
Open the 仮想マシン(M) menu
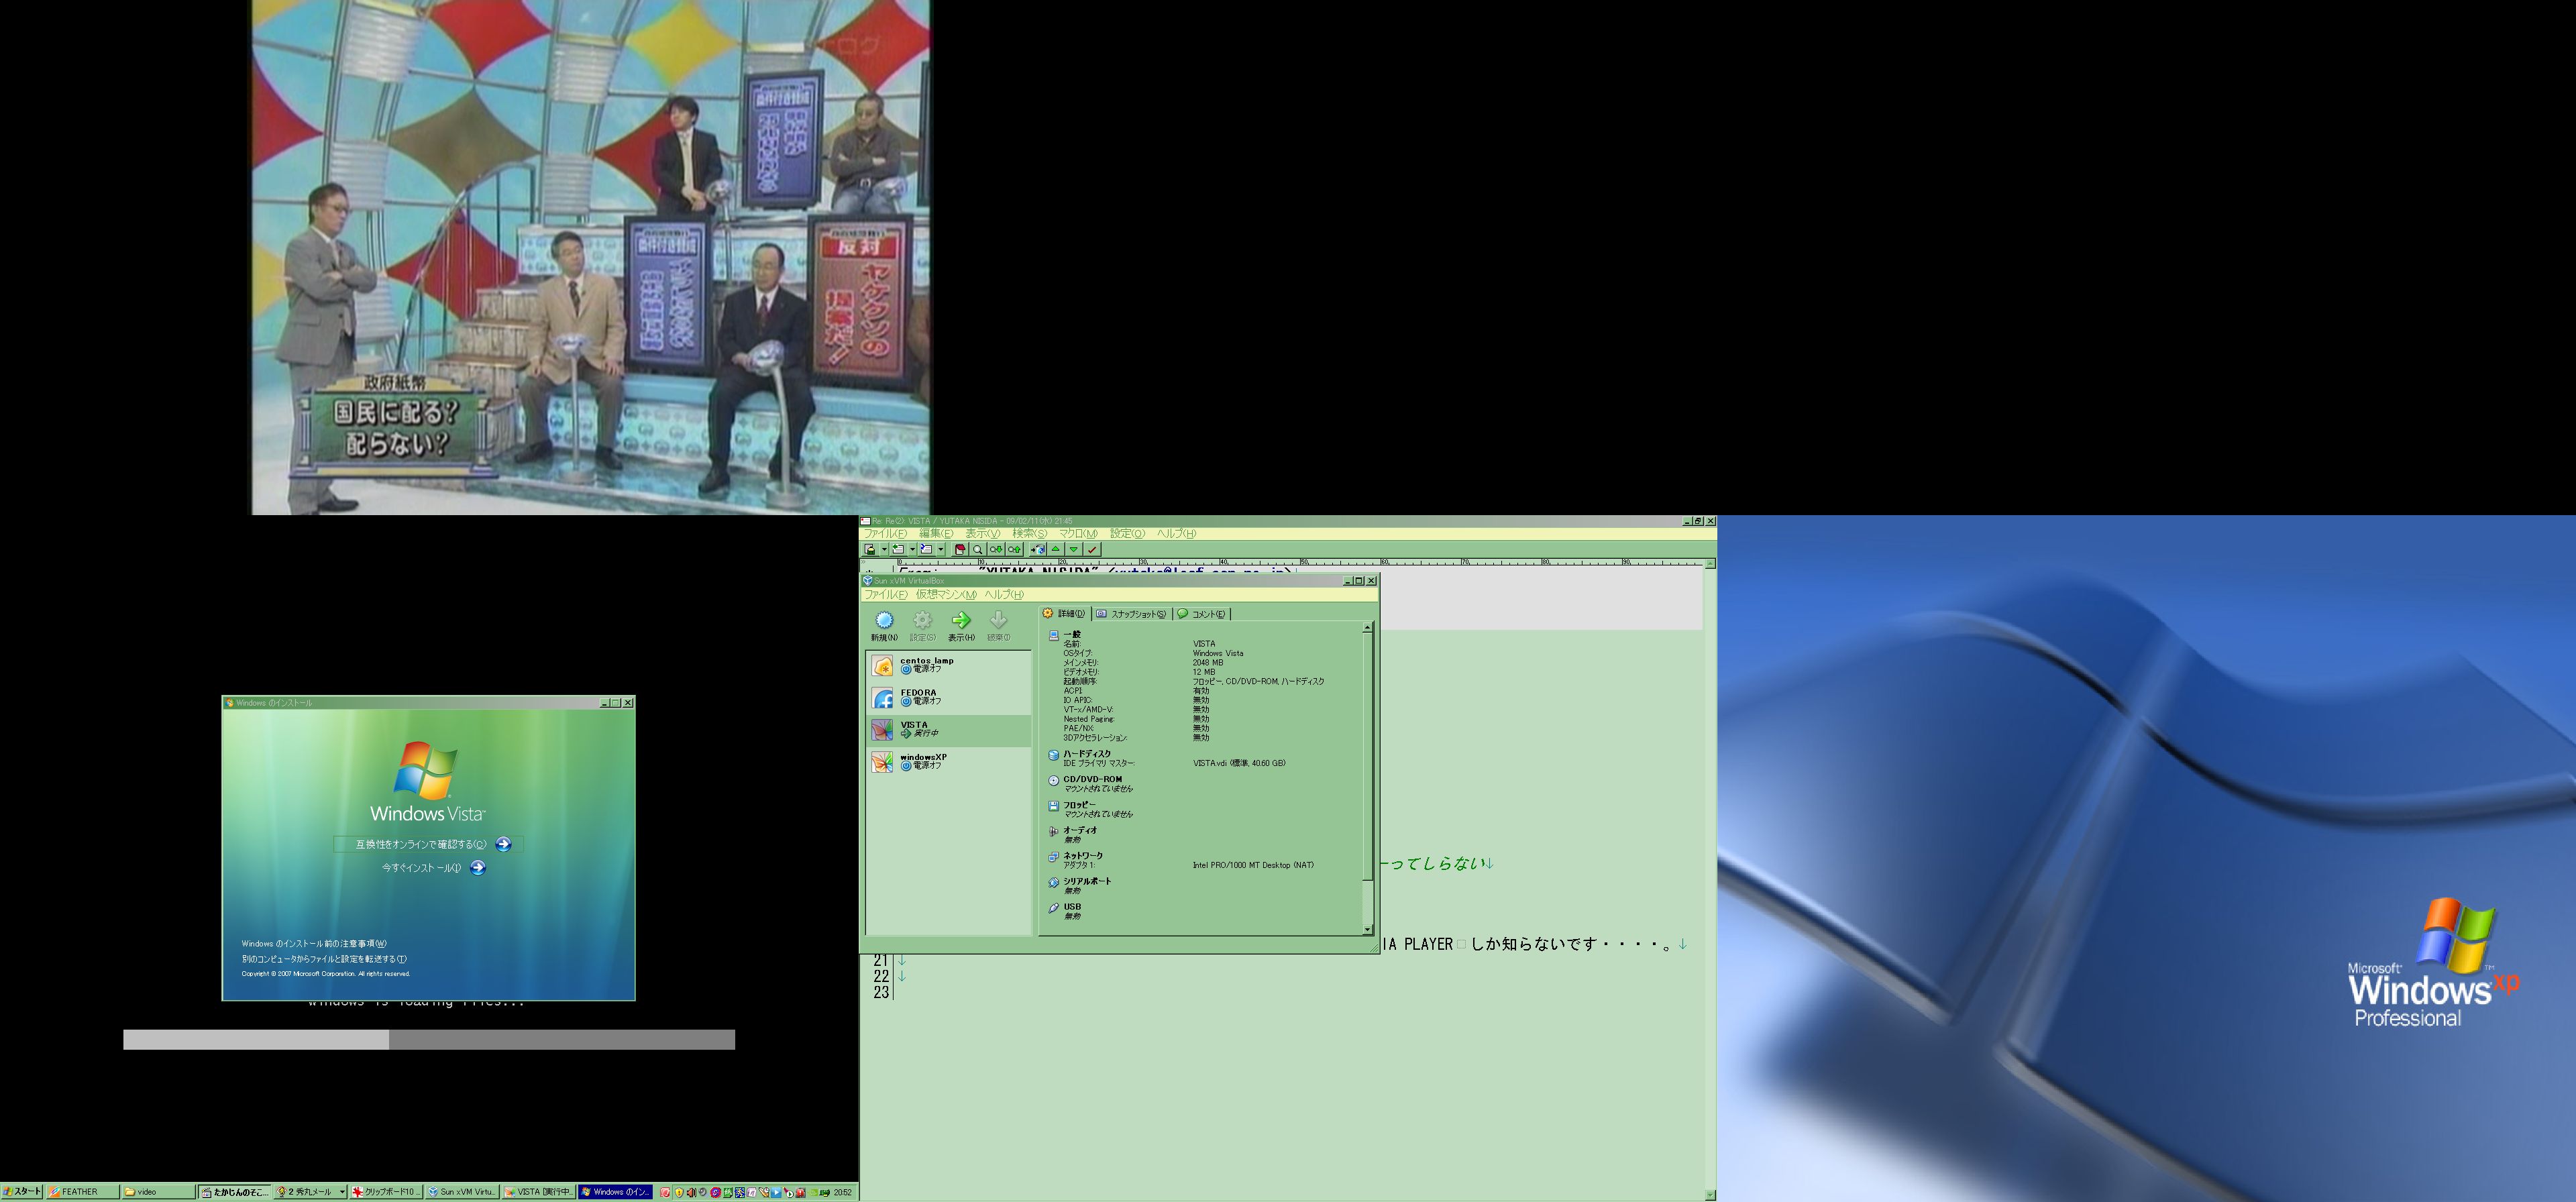[x=946, y=595]
